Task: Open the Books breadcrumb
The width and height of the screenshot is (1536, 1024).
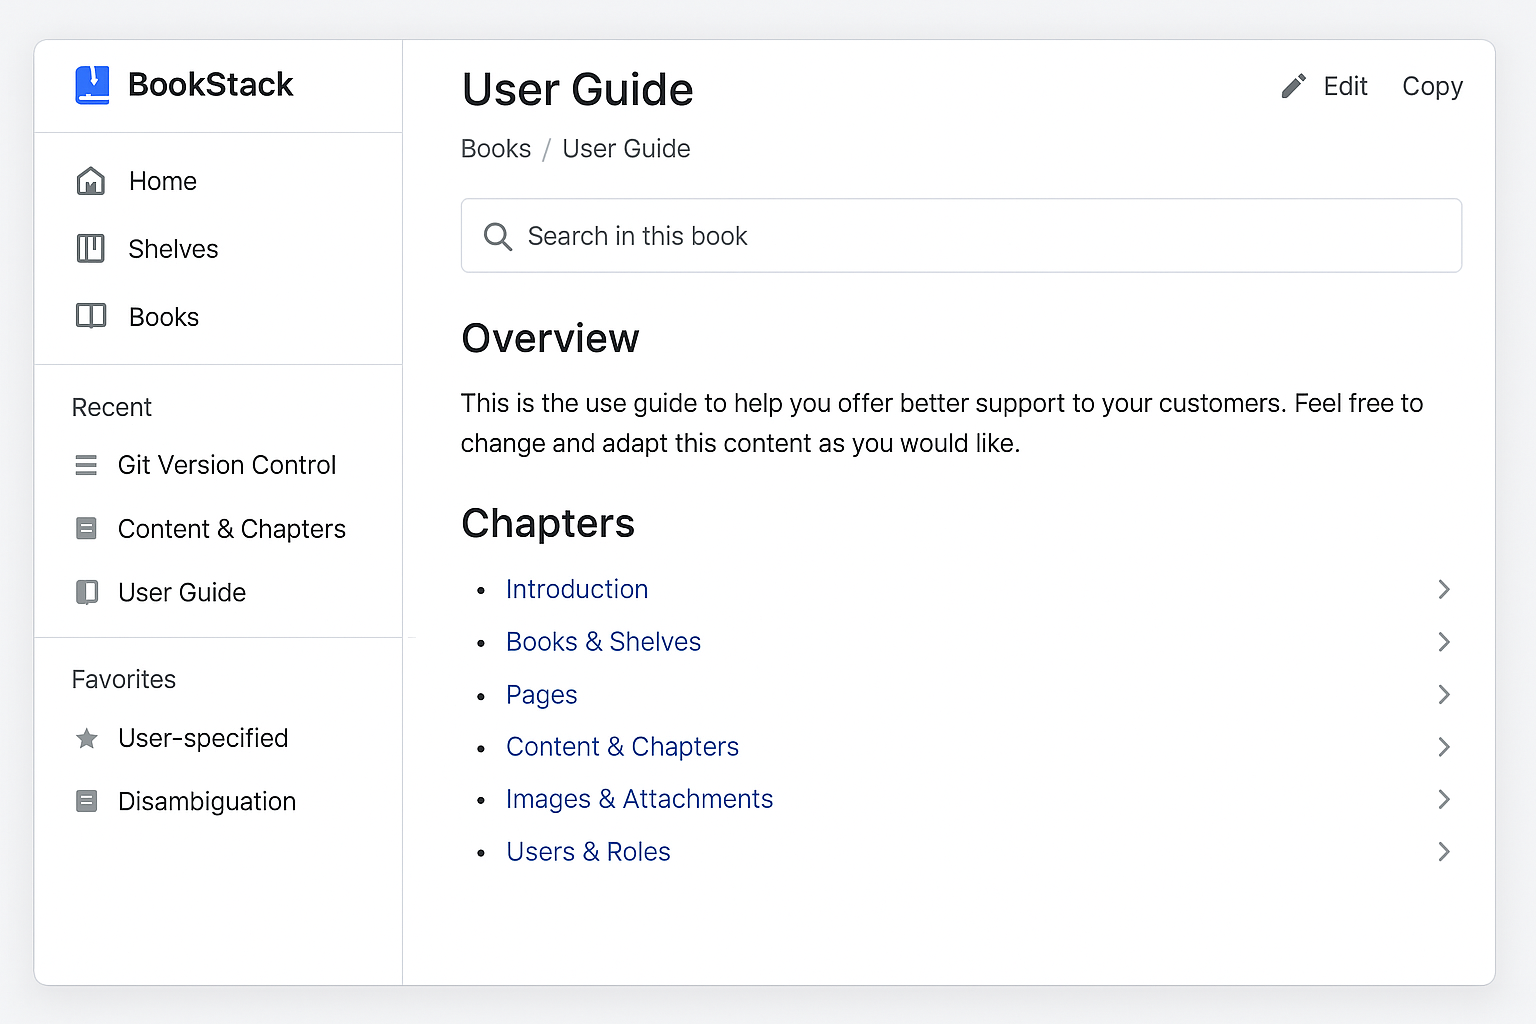Action: pyautogui.click(x=495, y=148)
